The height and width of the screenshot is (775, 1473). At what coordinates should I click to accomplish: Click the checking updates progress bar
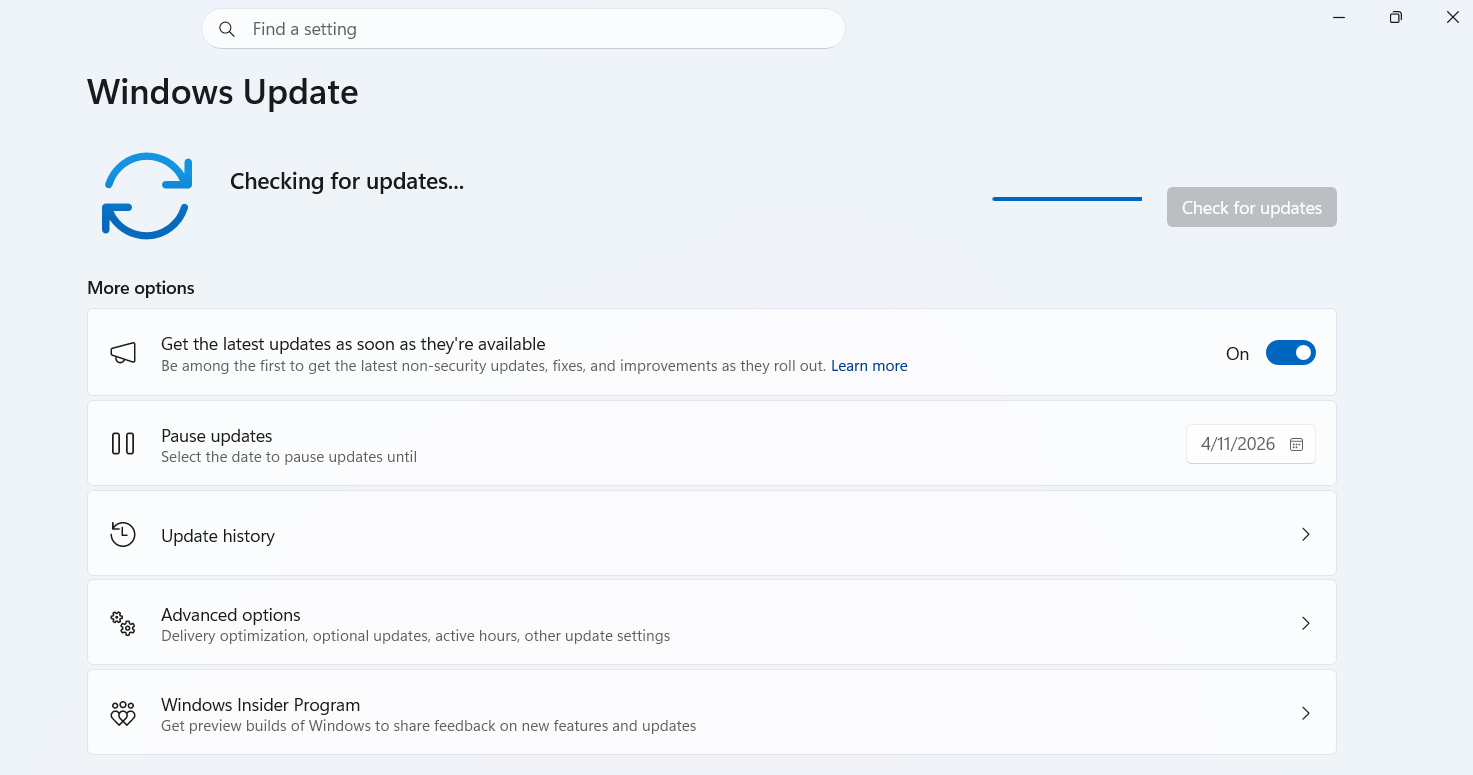1066,198
